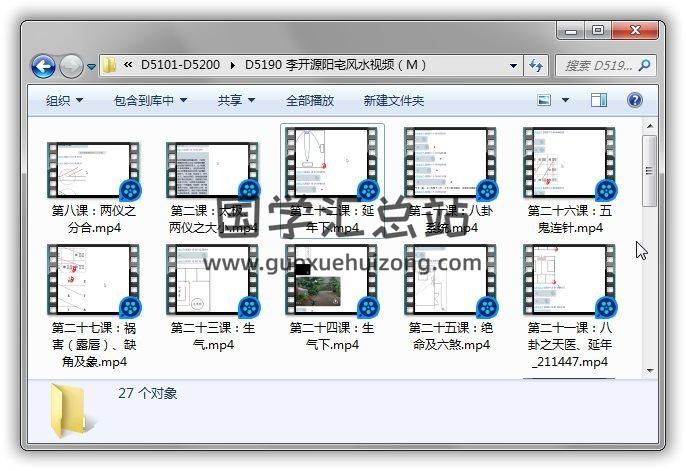Open the 共享 menu
Image resolution: width=686 pixels, height=471 pixels.
click(236, 101)
